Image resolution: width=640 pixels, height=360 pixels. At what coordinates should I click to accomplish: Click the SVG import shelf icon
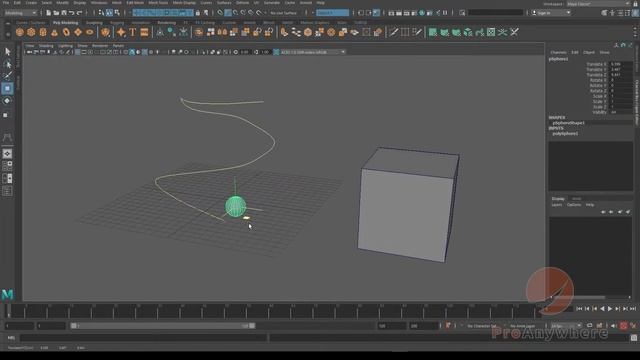point(144,32)
